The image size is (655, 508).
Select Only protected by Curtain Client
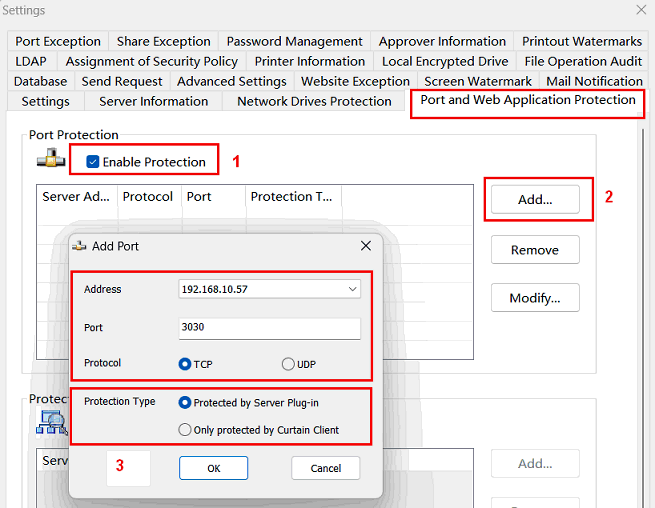[185, 430]
